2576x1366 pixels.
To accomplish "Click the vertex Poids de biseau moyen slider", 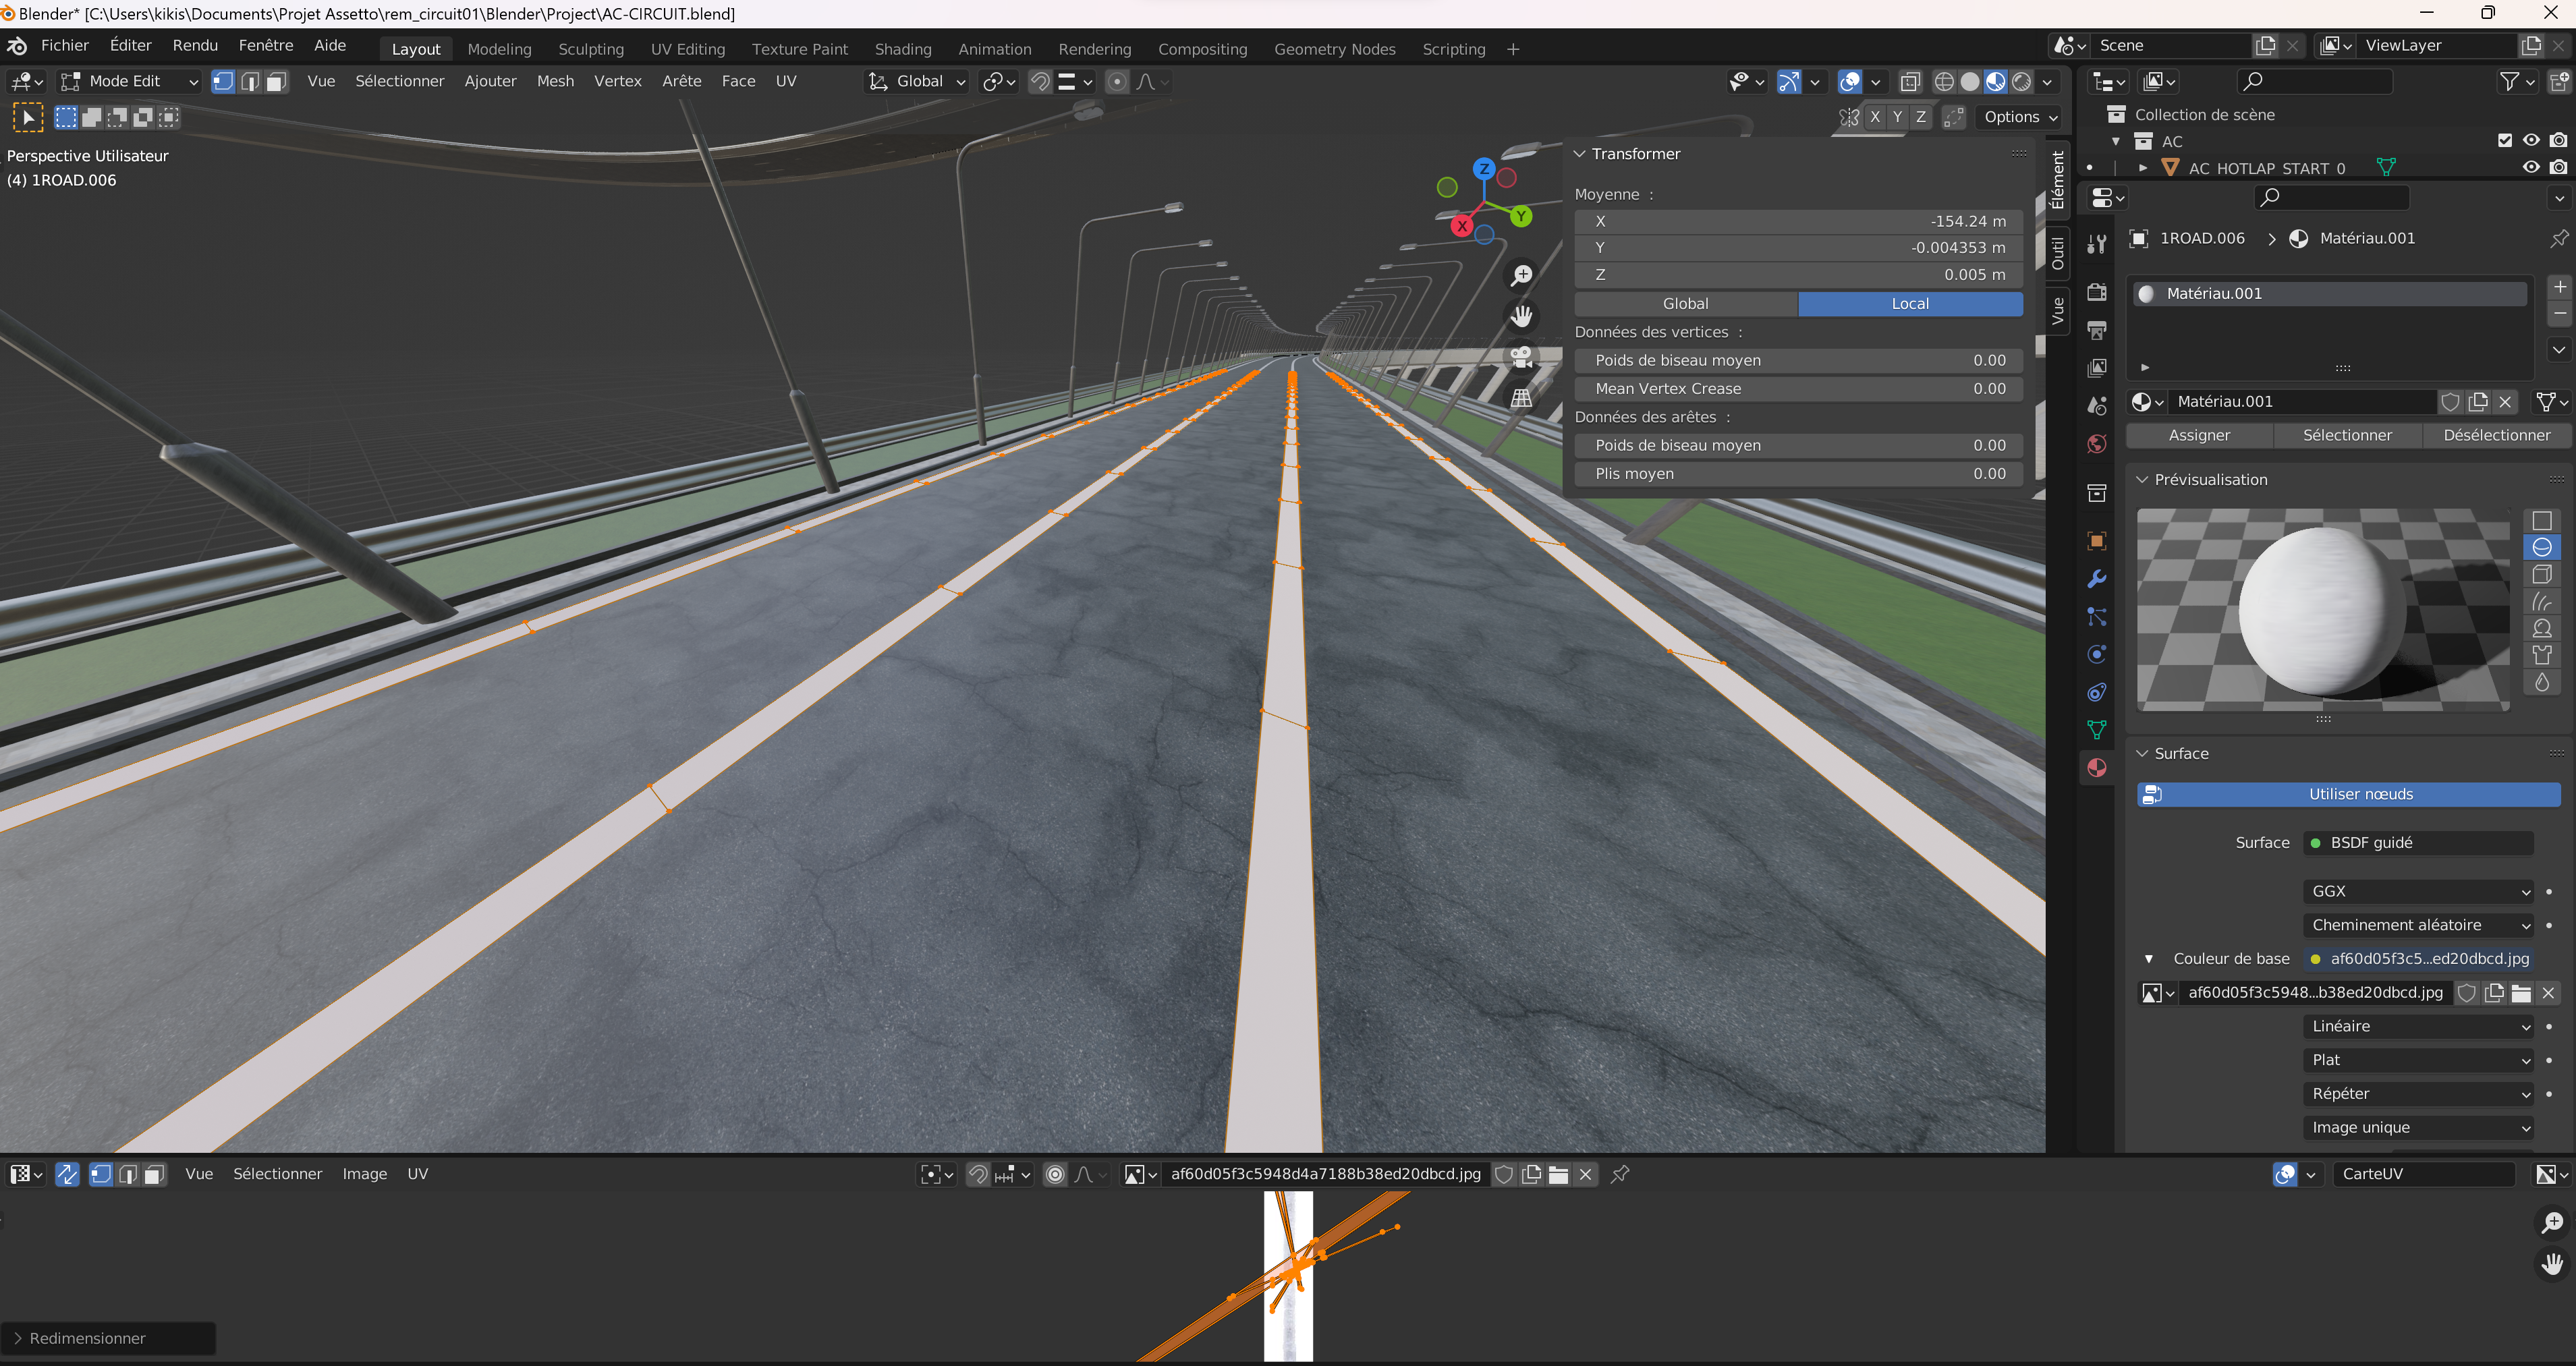I will [1798, 361].
